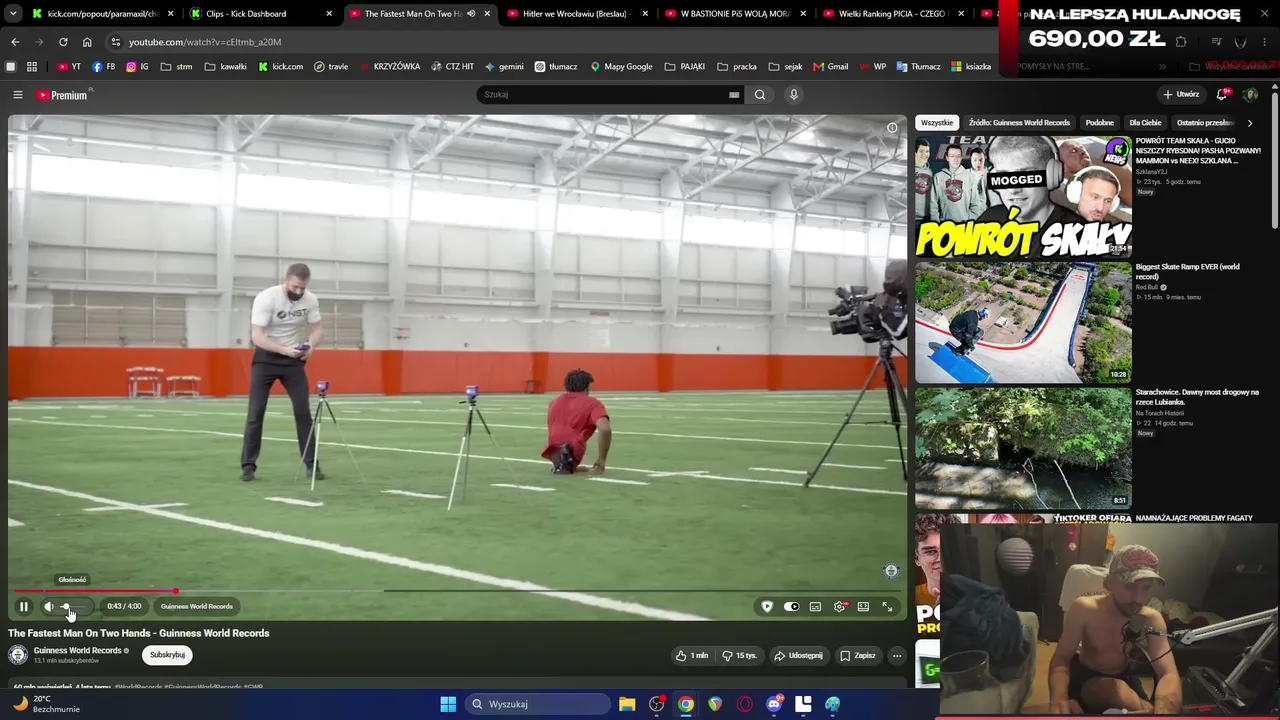Open the 'KRZYŻÓWKA' bookmark
Image resolution: width=1280 pixels, height=720 pixels.
(x=389, y=67)
